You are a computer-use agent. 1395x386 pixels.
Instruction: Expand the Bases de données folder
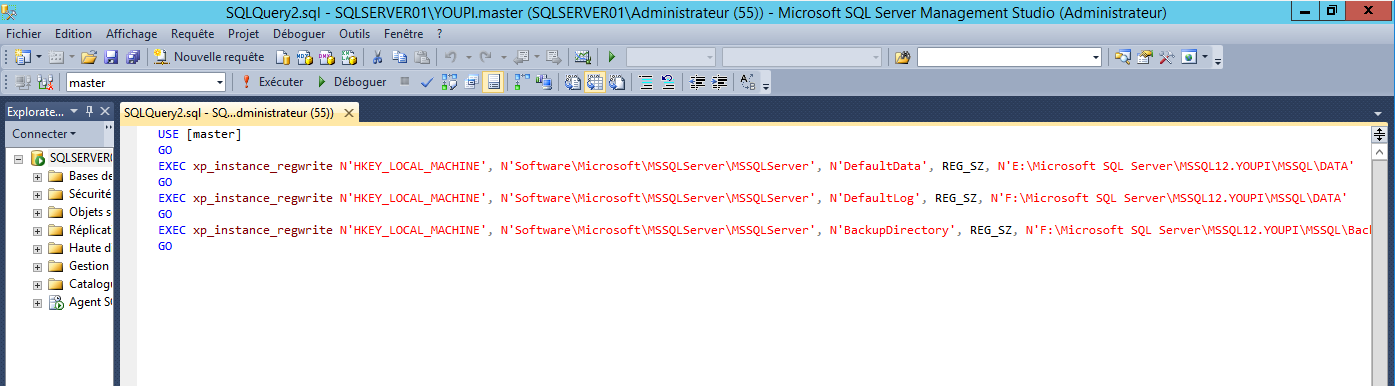(x=37, y=176)
